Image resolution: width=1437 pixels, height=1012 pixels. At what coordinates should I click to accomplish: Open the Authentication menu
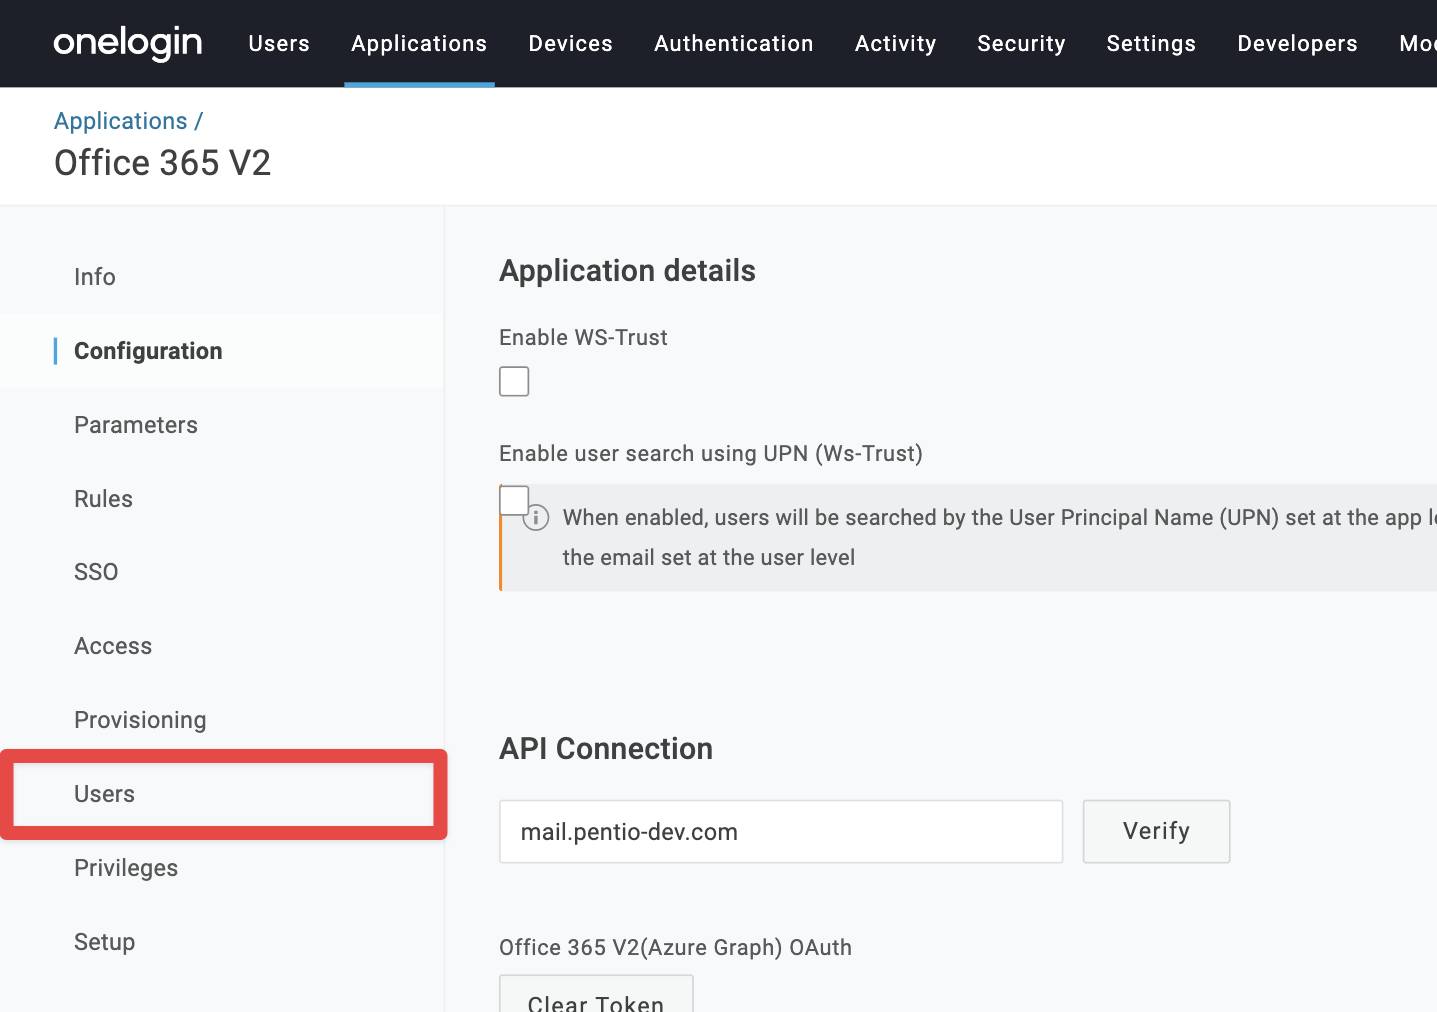734,43
